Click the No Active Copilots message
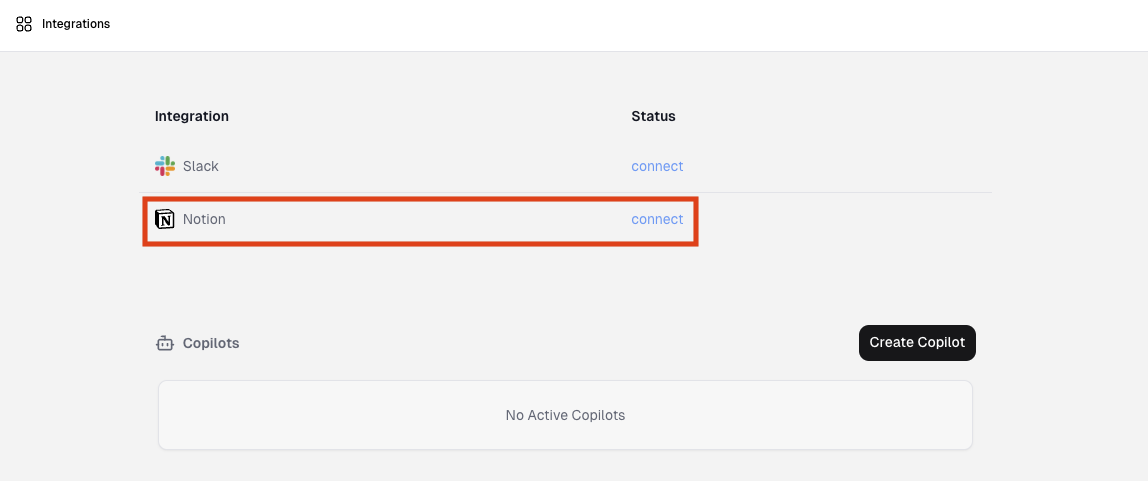 tap(565, 415)
